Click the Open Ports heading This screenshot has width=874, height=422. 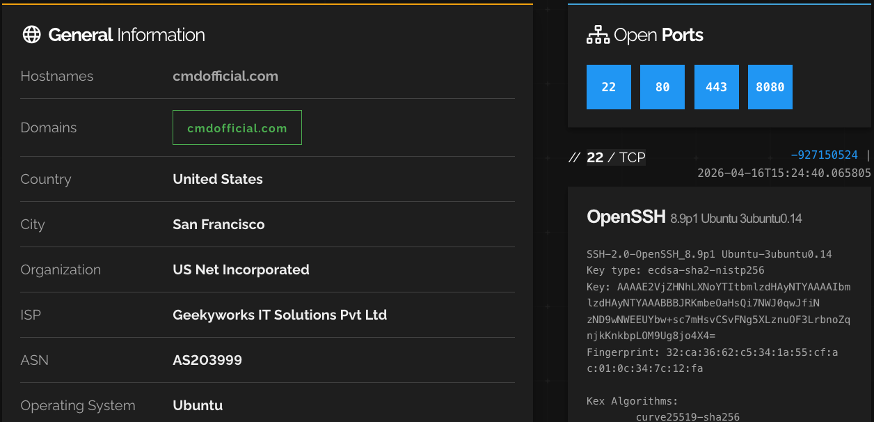point(658,35)
